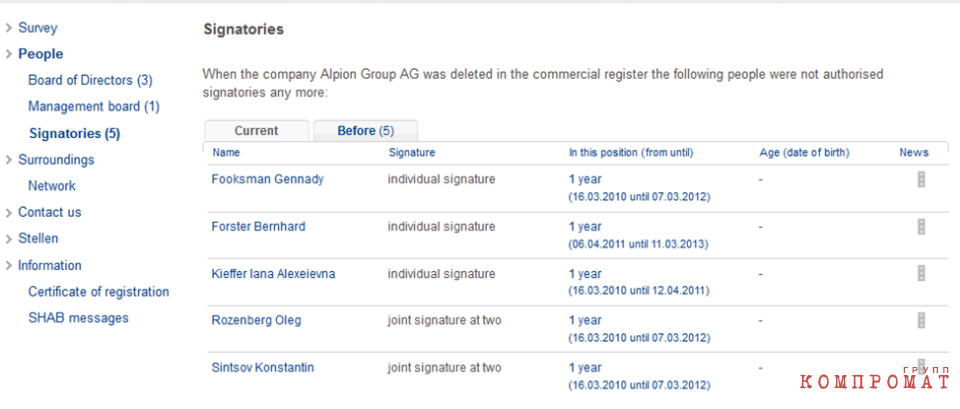The image size is (960, 409).
Task: Open Certificate of registration link
Action: coord(99,291)
